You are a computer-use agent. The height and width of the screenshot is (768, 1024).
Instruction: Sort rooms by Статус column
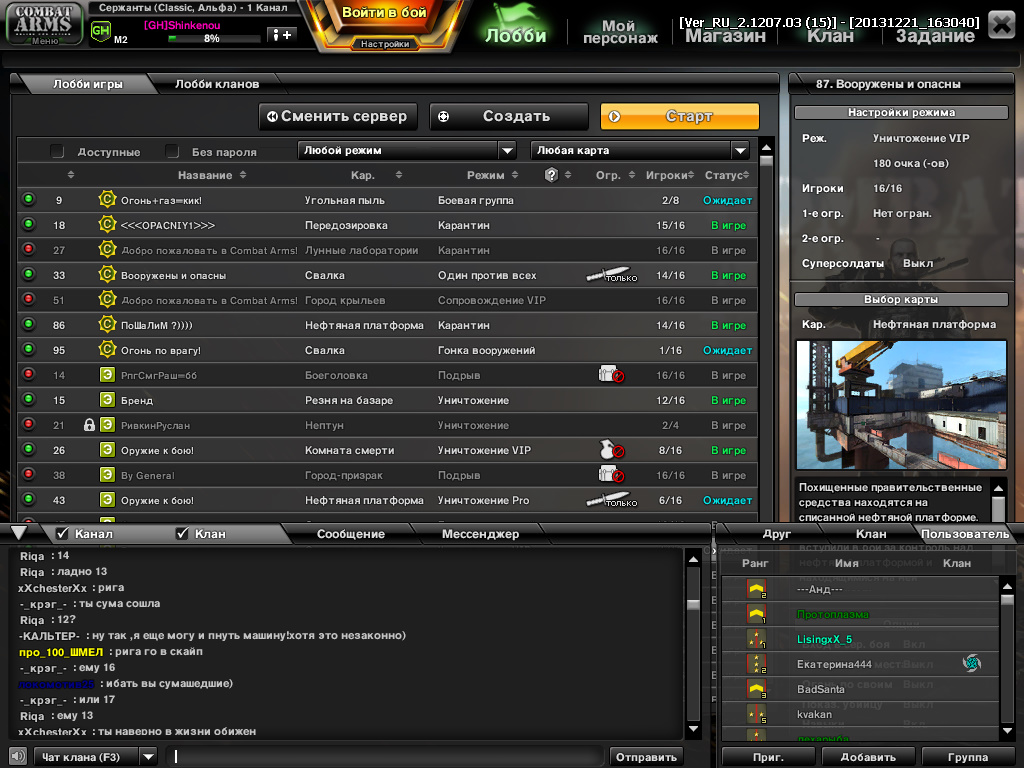[x=726, y=175]
